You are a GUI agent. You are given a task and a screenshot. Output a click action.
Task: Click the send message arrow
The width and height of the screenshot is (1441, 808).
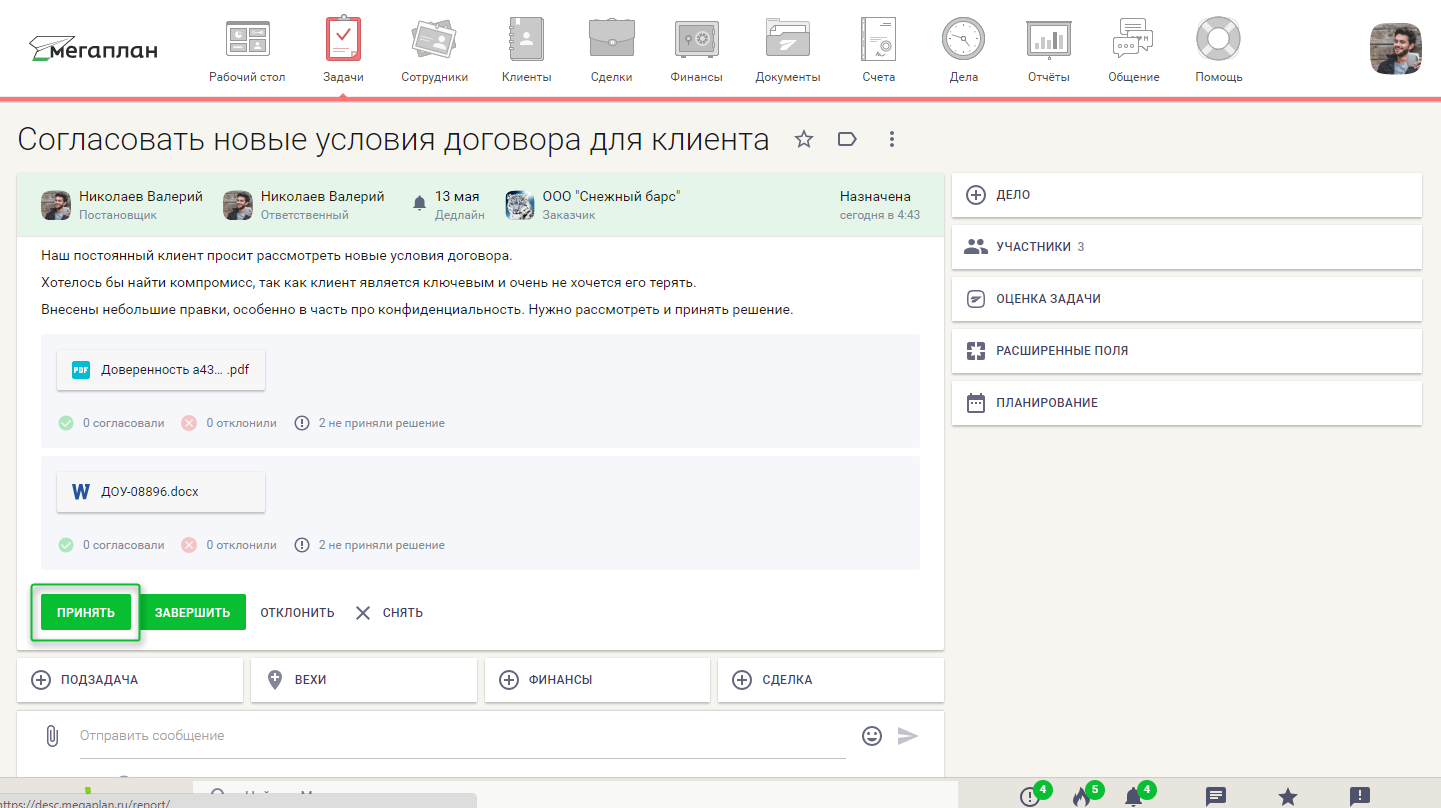click(908, 736)
